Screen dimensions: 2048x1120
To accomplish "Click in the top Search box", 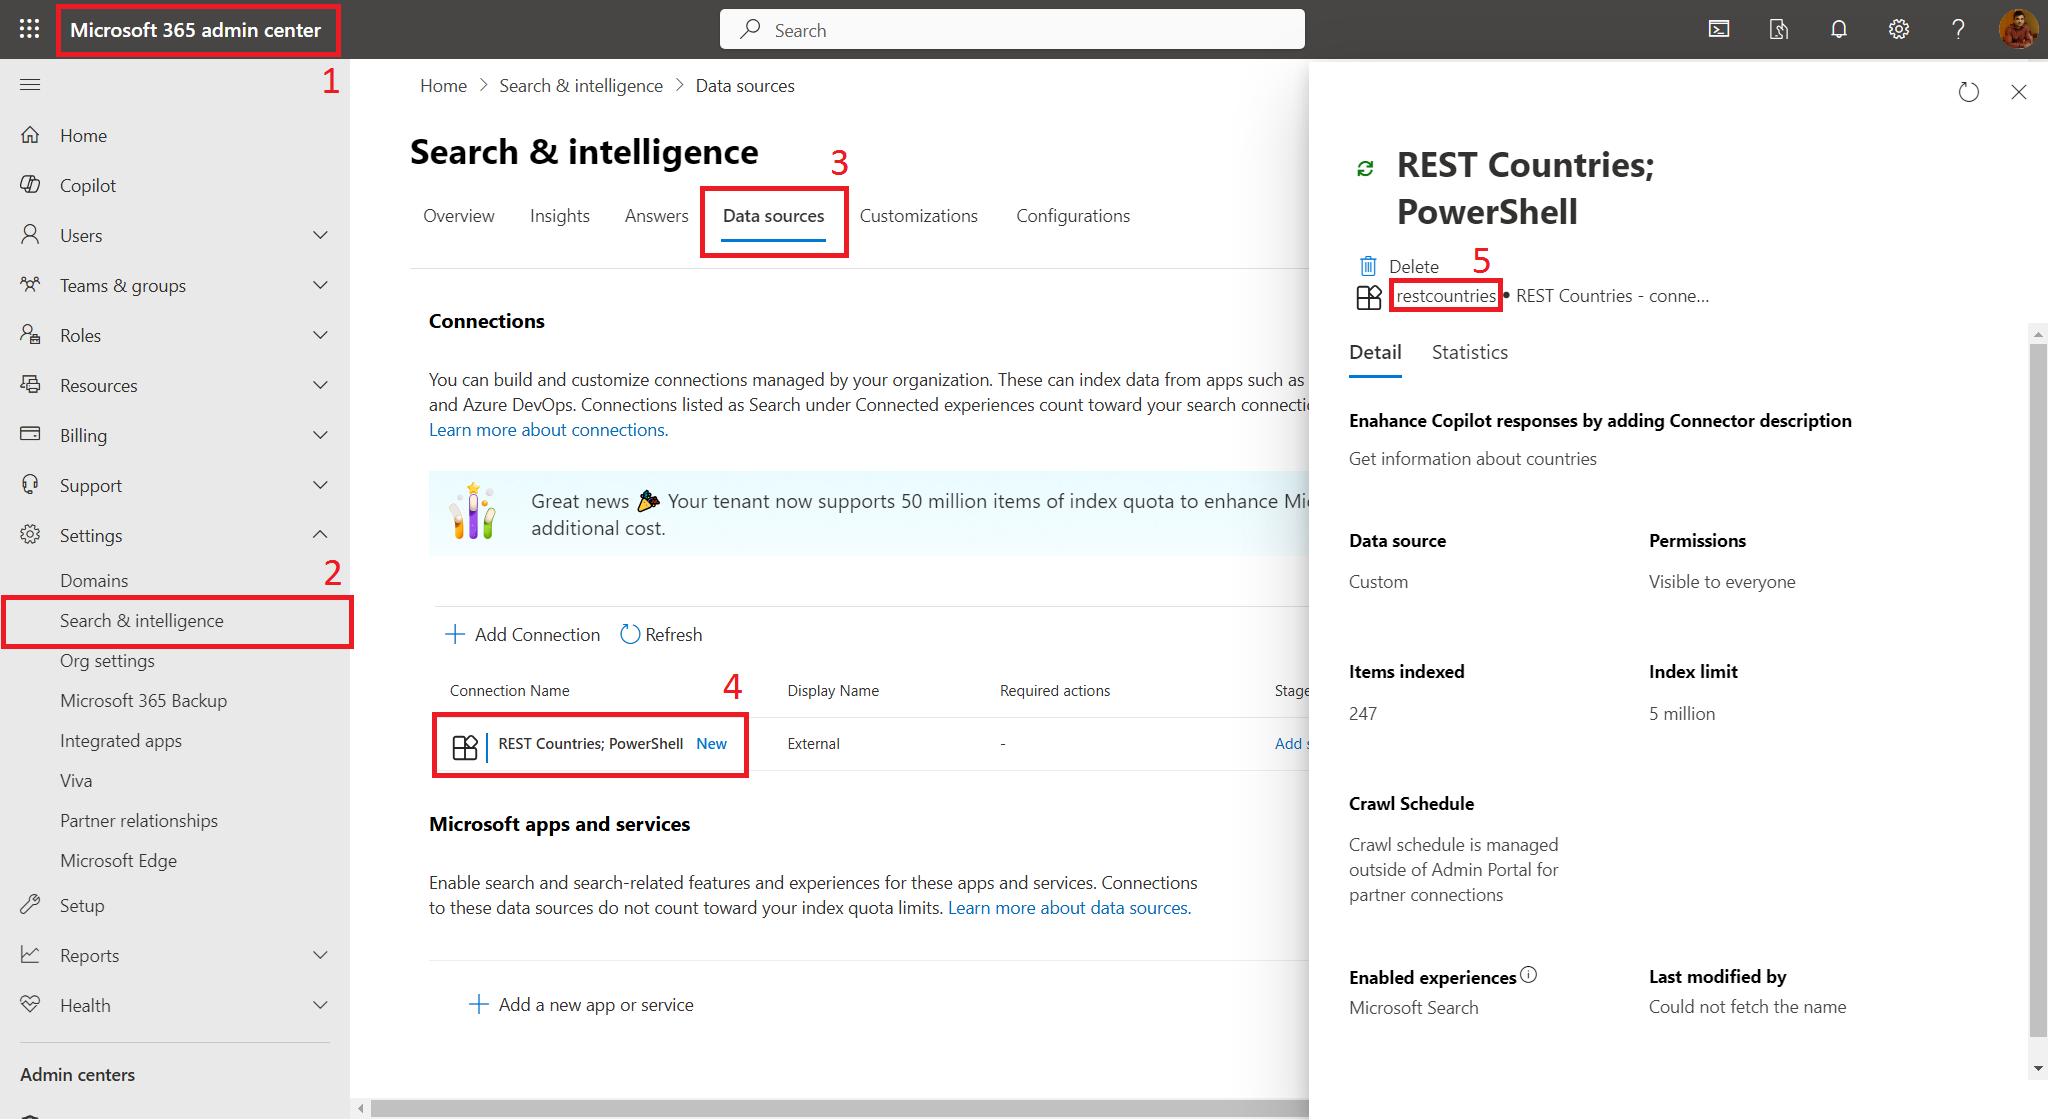I will (x=1012, y=30).
